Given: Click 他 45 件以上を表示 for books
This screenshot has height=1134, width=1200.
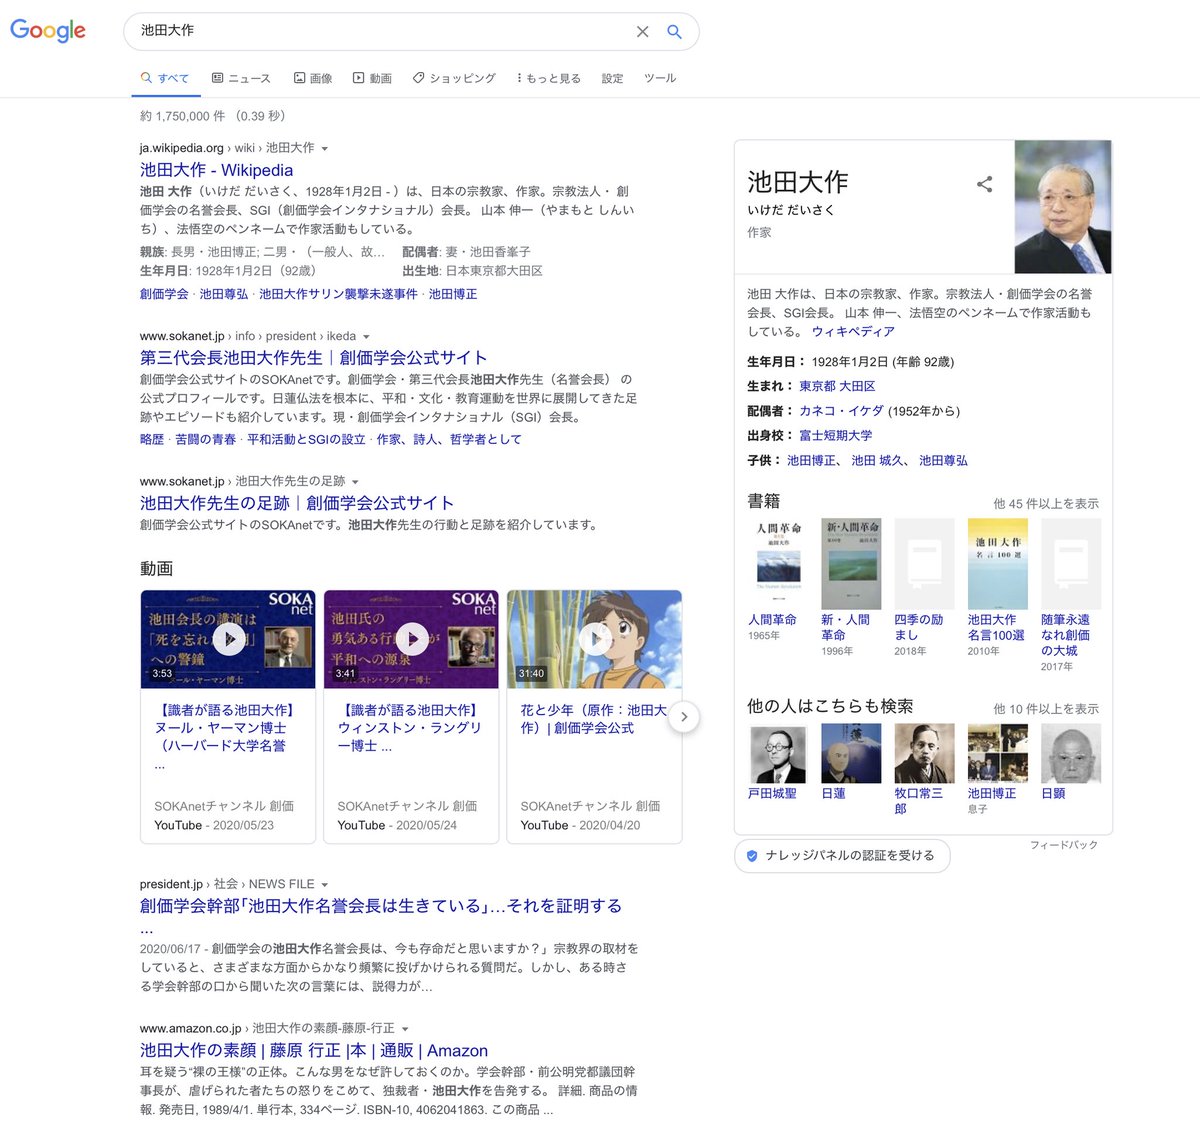Looking at the screenshot, I should 1046,504.
